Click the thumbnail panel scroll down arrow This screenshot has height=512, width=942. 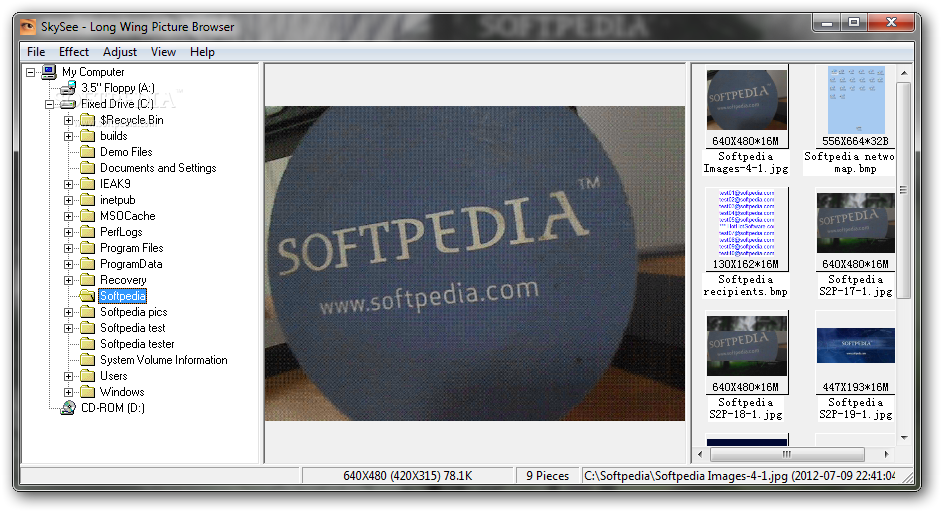point(904,438)
